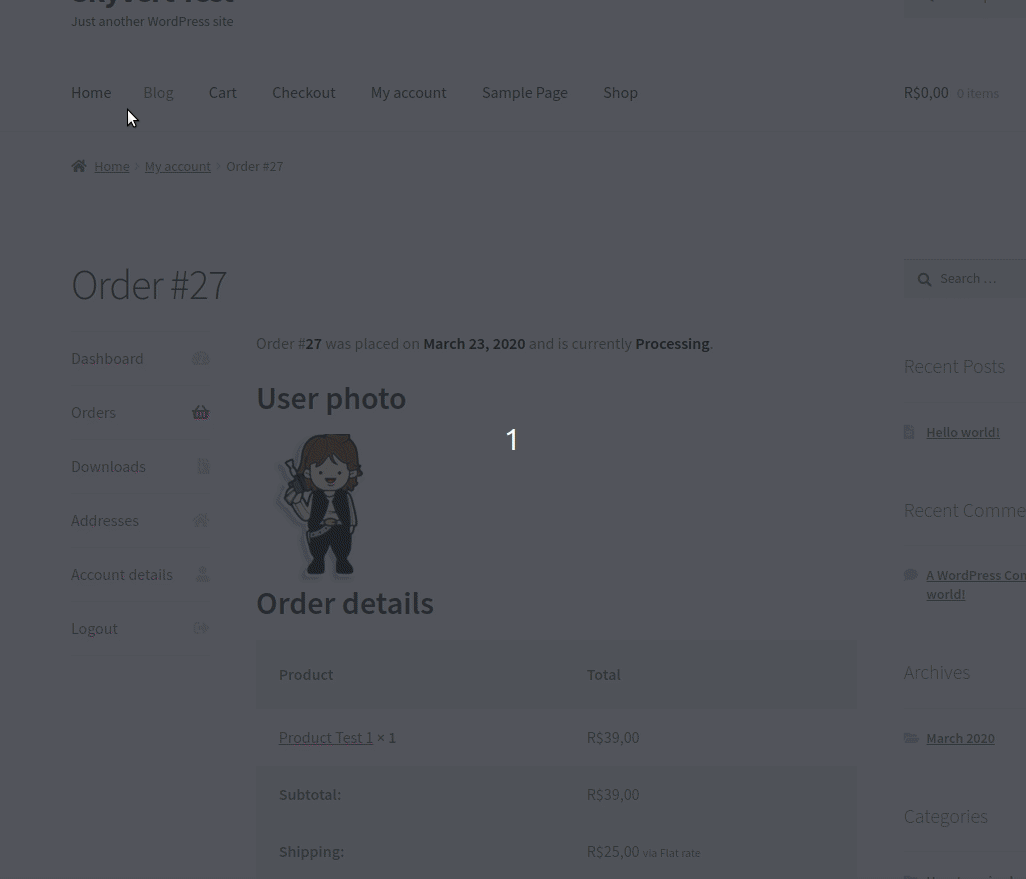The image size is (1026, 879).
Task: Go to the Shop menu item
Action: (620, 93)
